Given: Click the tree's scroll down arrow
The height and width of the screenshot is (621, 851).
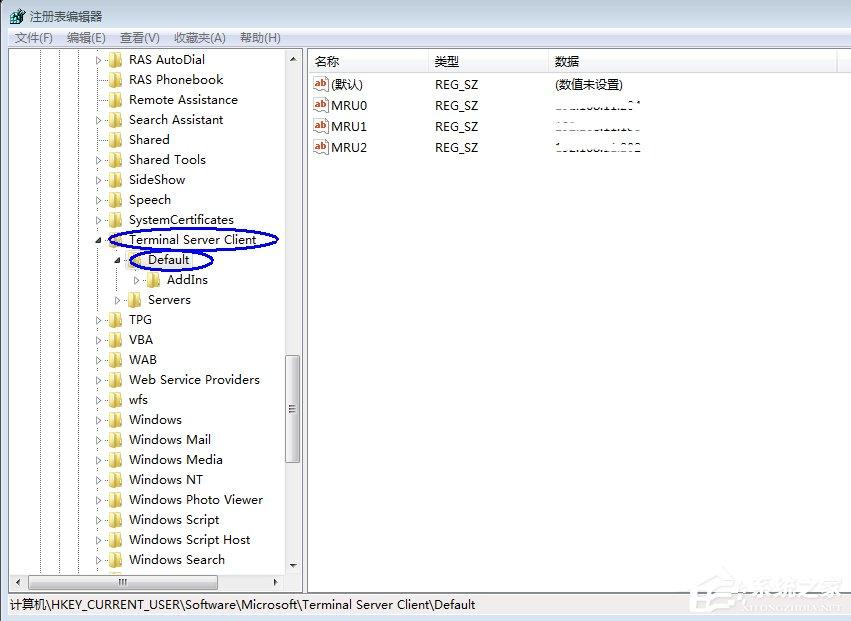Looking at the screenshot, I should [293, 565].
